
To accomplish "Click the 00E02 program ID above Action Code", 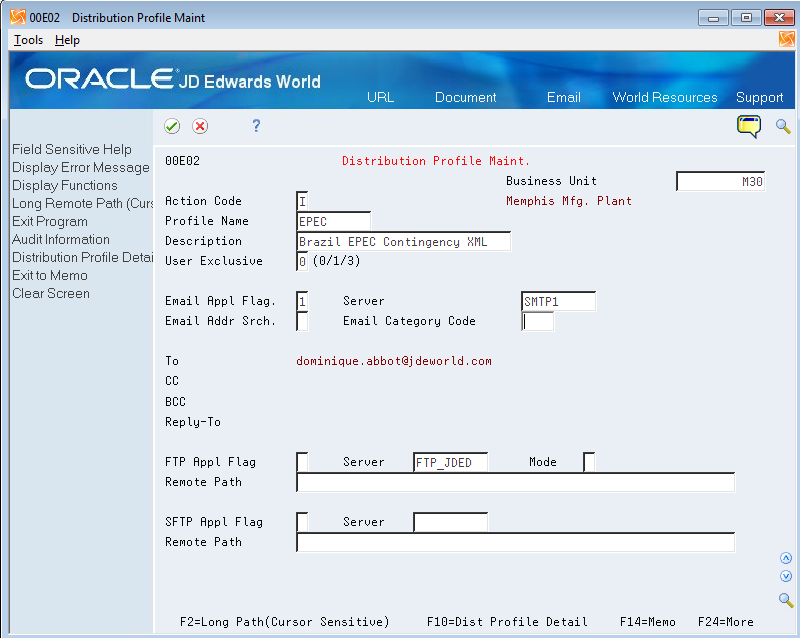I will click(x=182, y=161).
